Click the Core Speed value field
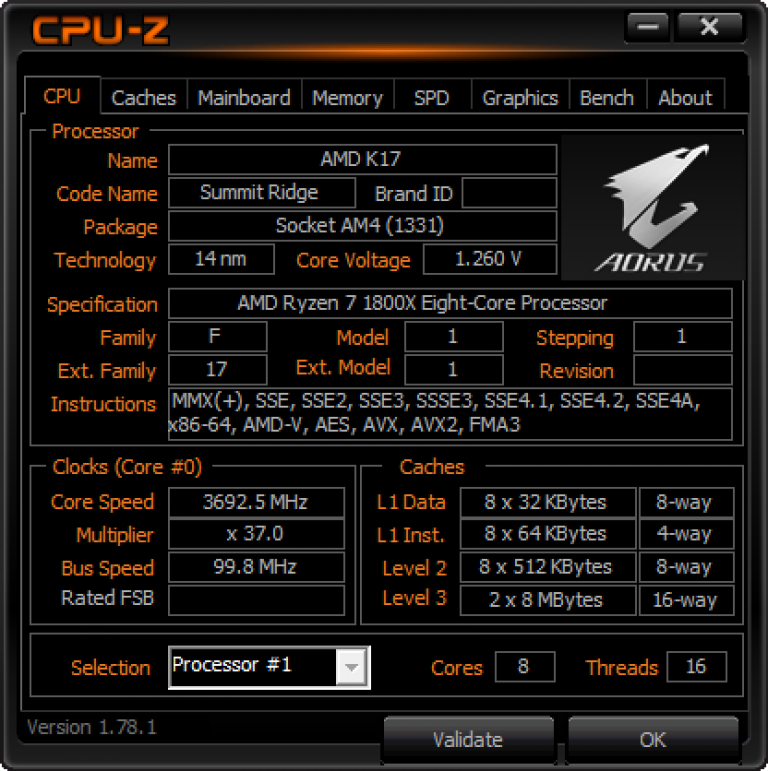The image size is (768, 771). [x=256, y=502]
